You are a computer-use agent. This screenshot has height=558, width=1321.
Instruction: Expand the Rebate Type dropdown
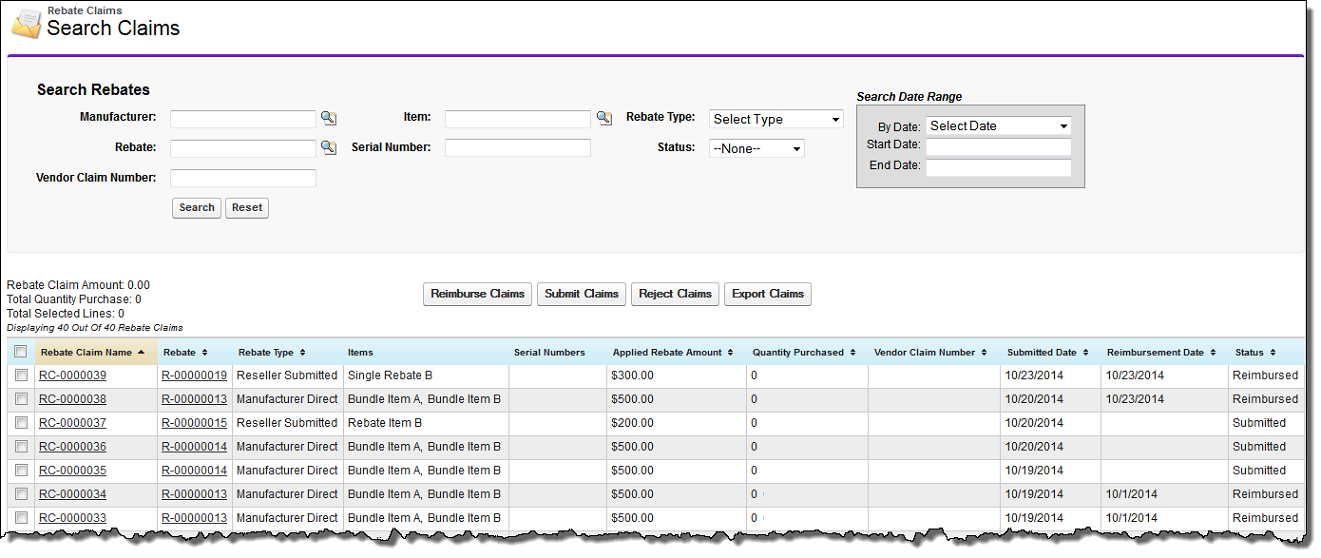pos(776,119)
